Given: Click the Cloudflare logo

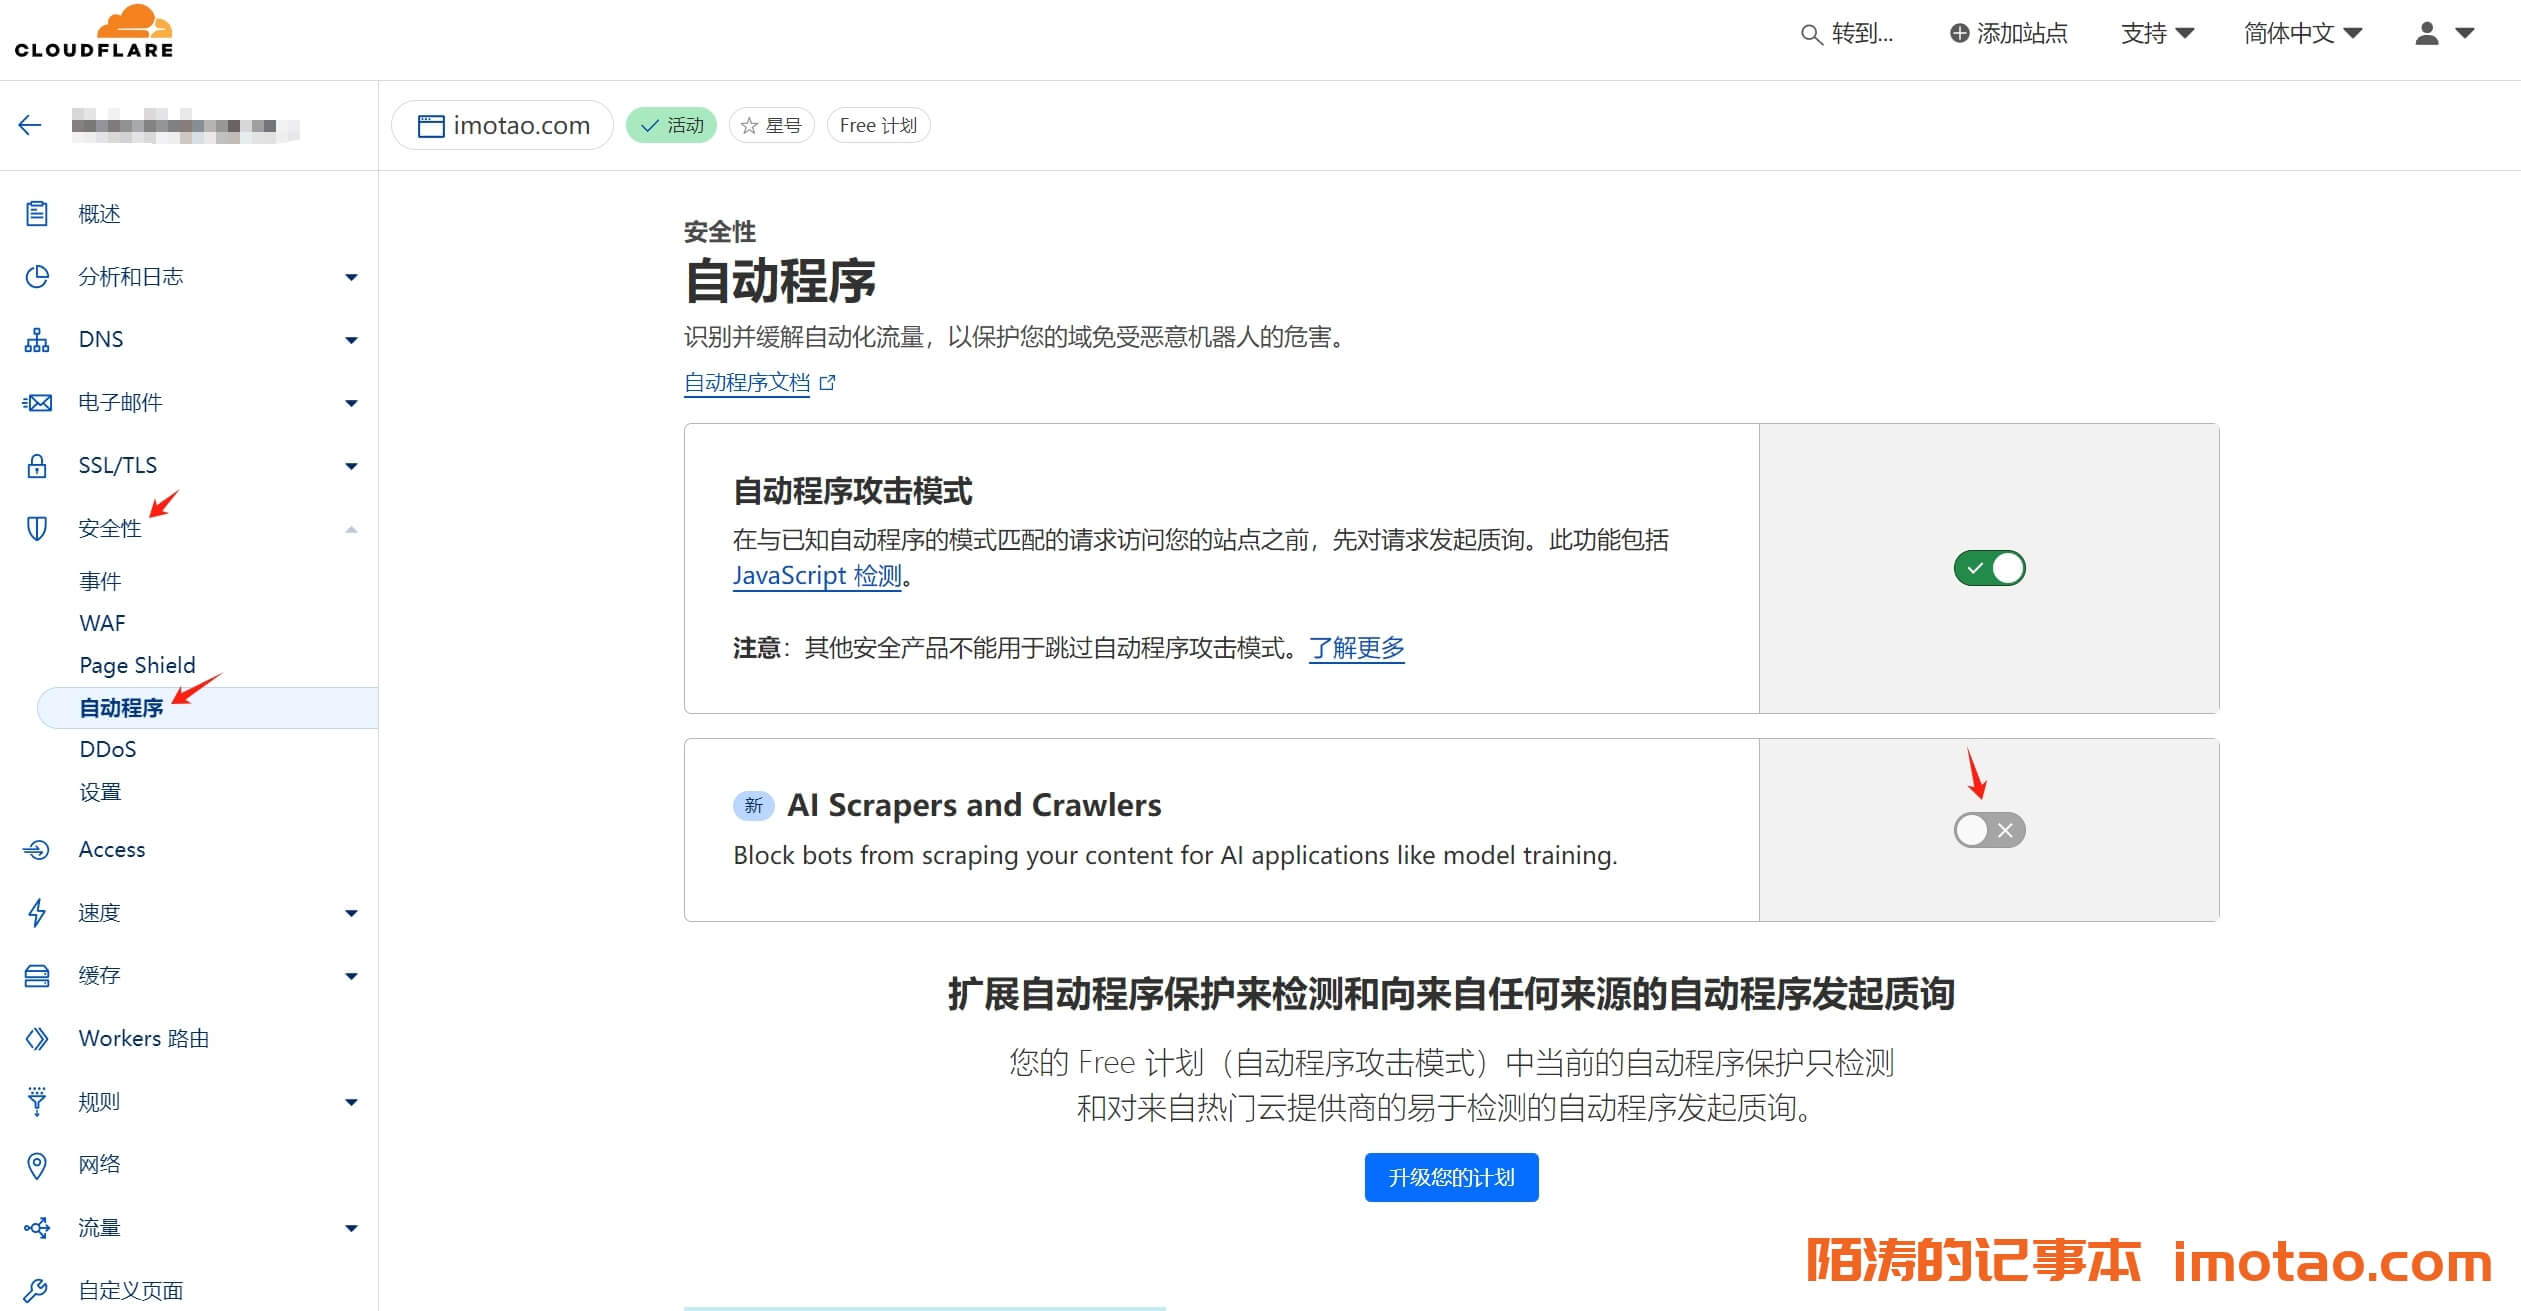Looking at the screenshot, I should [94, 32].
